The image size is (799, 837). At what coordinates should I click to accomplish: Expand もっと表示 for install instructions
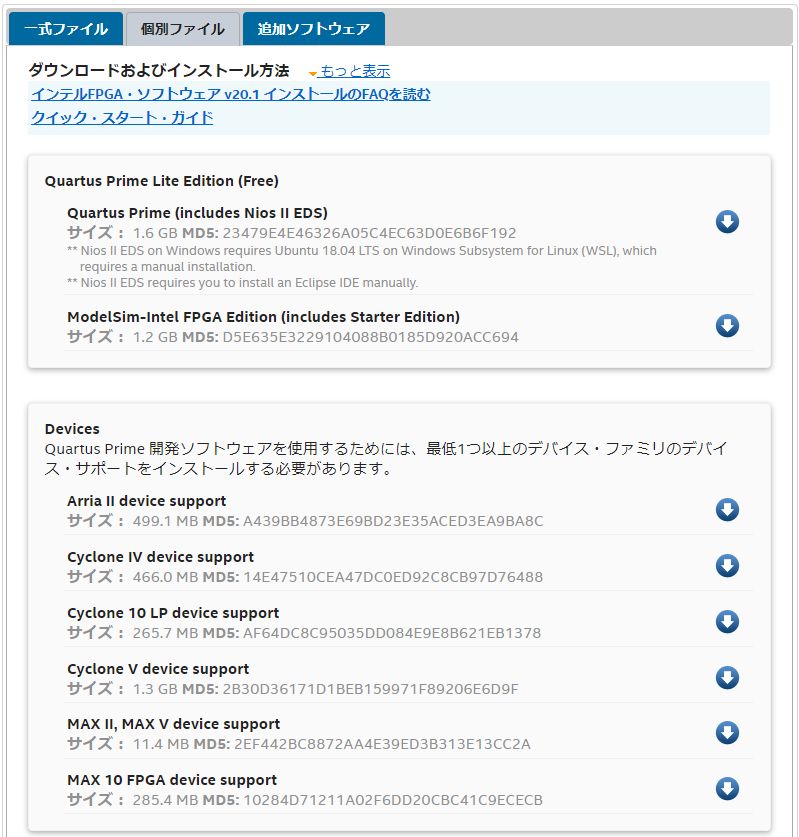[x=354, y=71]
